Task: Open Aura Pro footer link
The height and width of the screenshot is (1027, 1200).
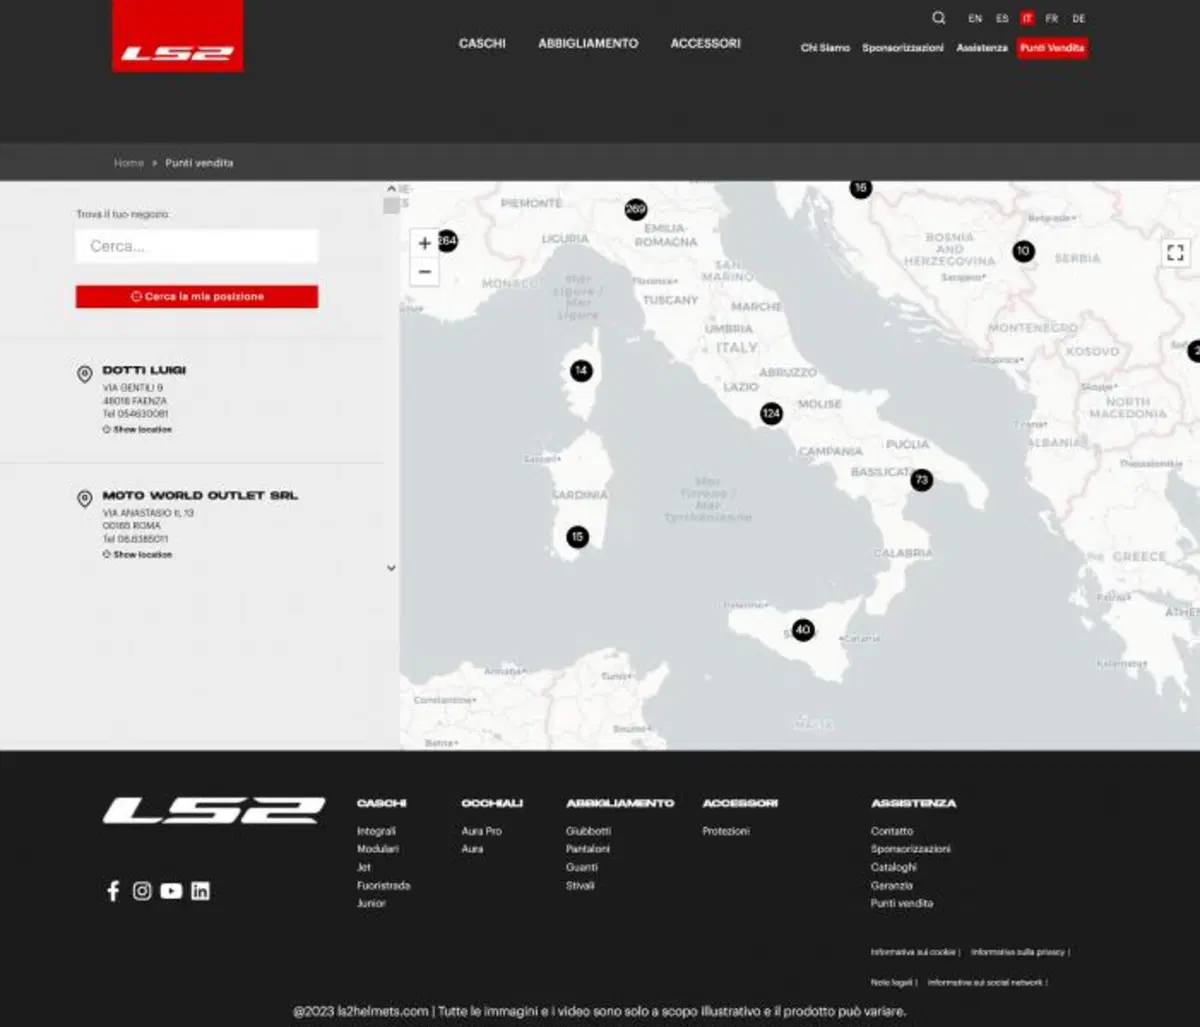Action: pos(482,831)
